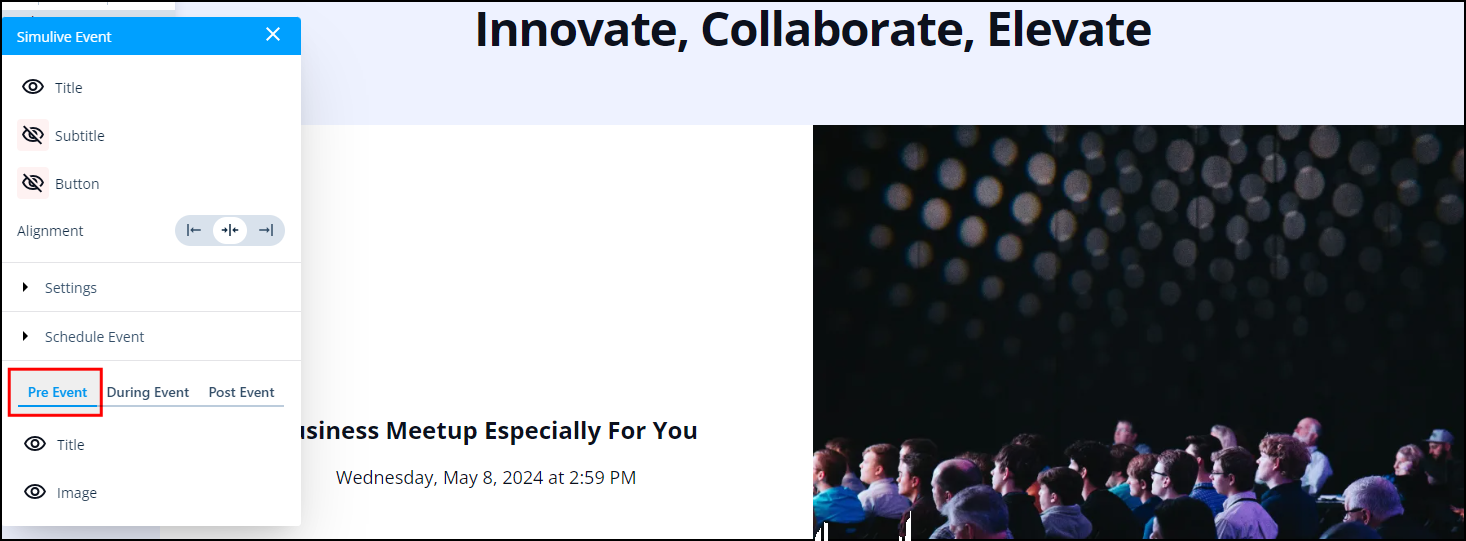Viewport: 1466px width, 541px height.
Task: Click the Alignment label
Action: point(50,231)
